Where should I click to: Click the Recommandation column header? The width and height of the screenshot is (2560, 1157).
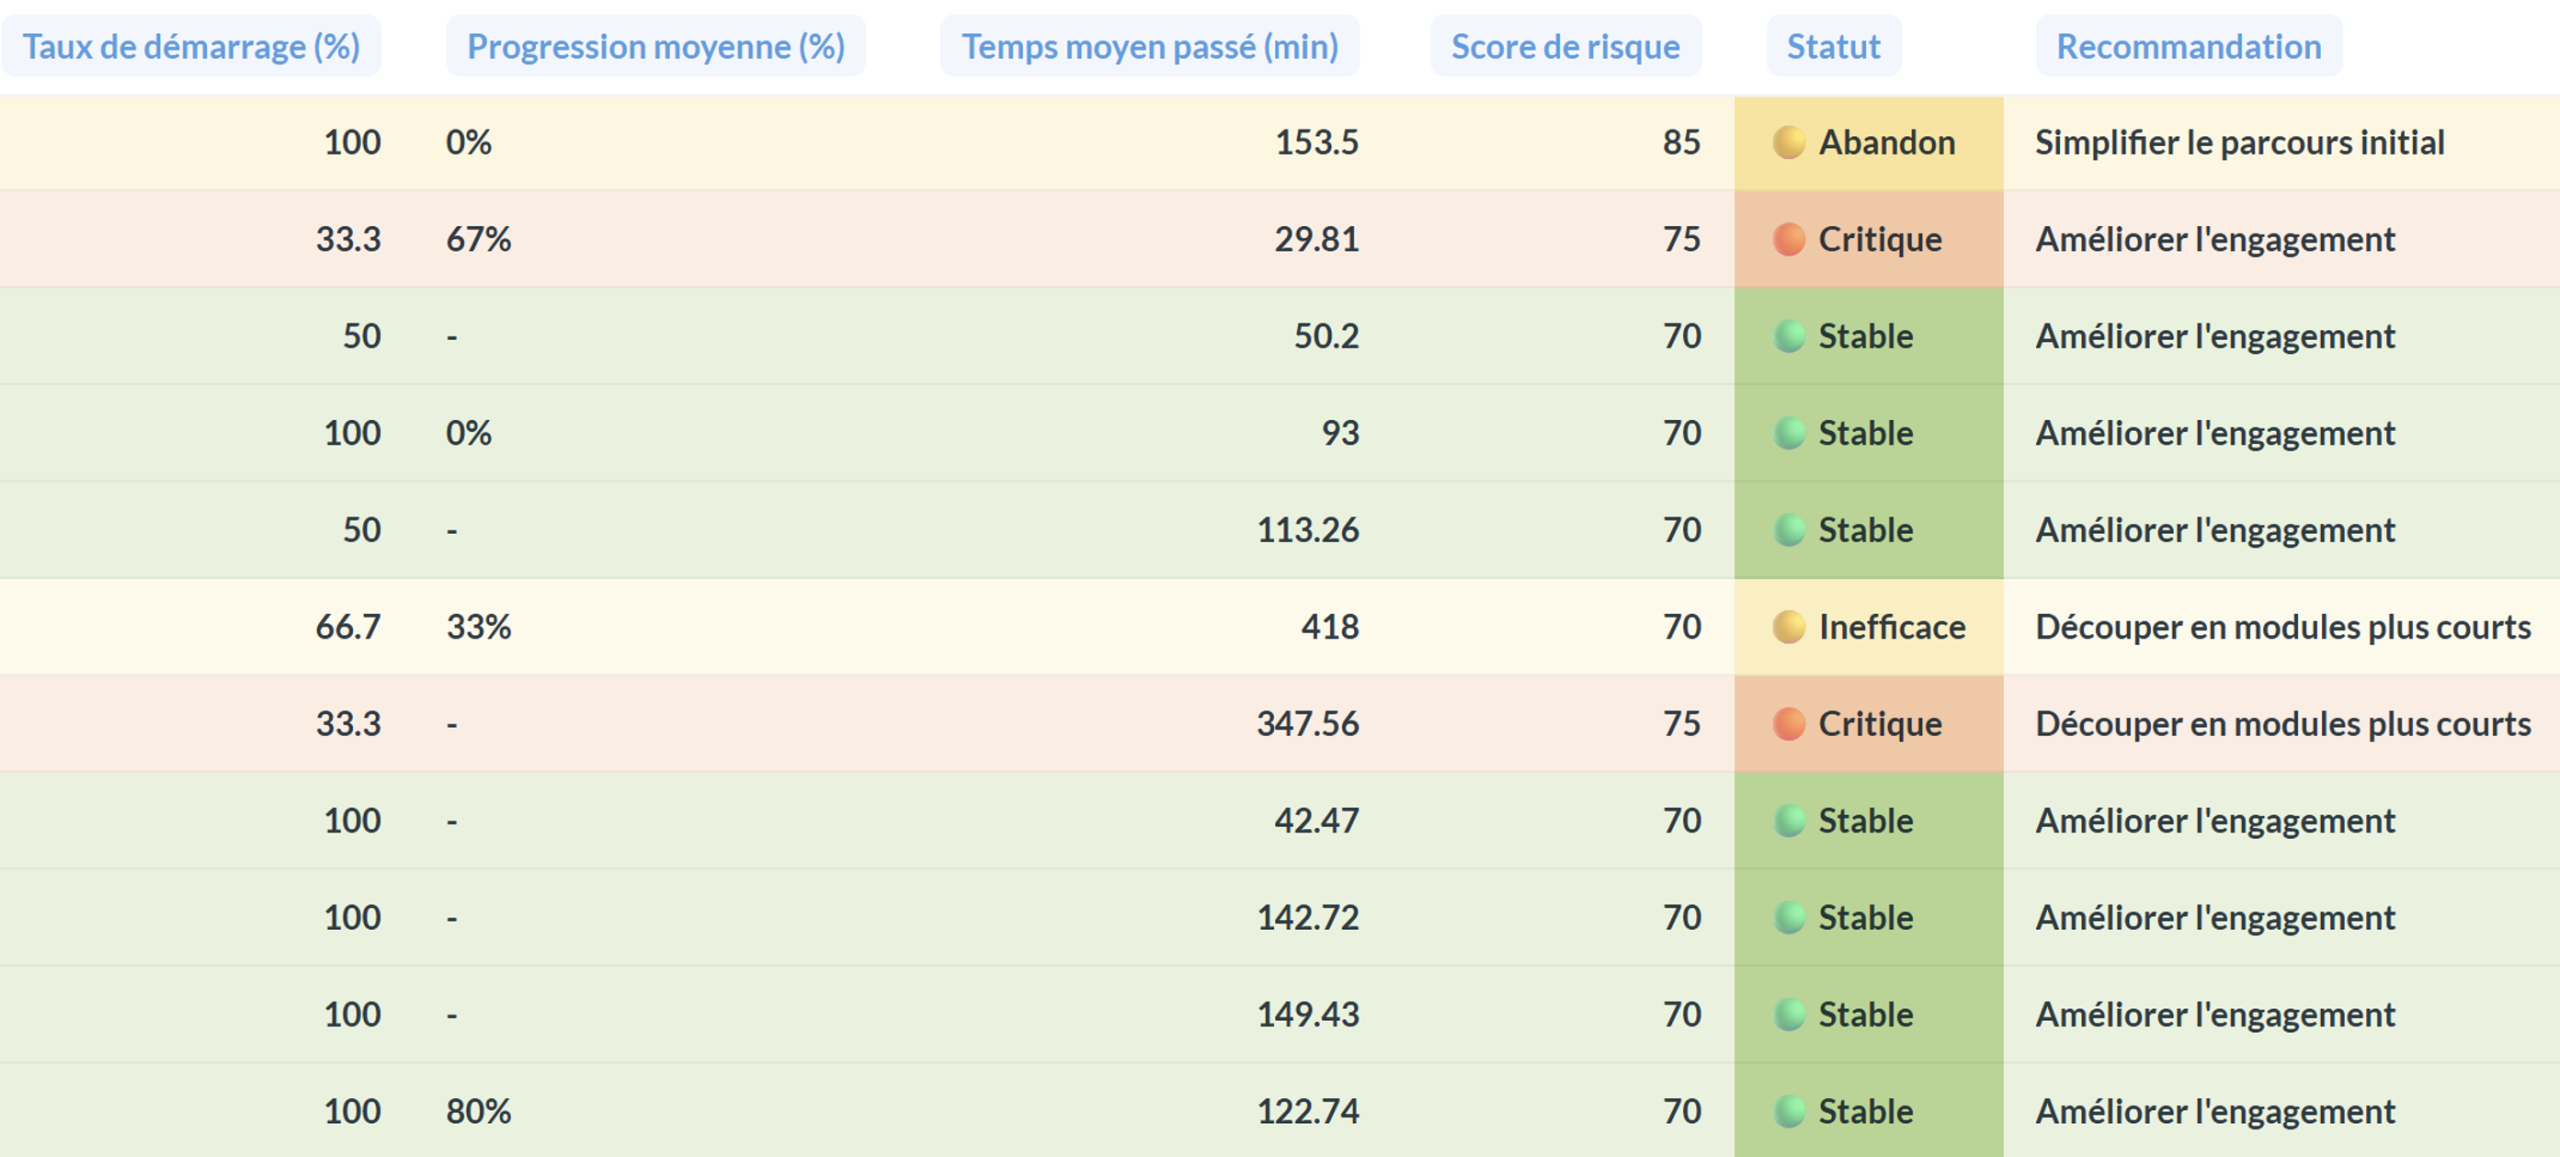pos(2188,46)
